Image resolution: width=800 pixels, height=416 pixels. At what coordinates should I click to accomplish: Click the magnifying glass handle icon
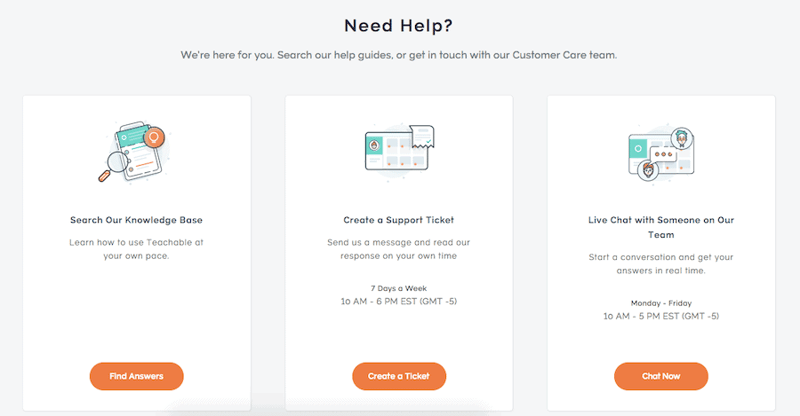[x=105, y=176]
